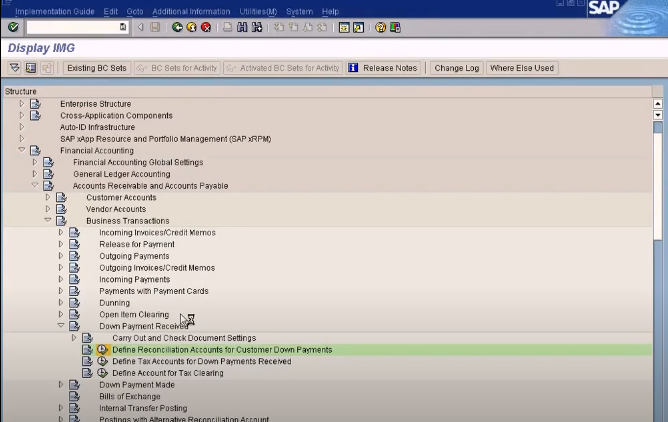Open documentation icon for Customer Accounts
Image resolution: width=668 pixels, height=422 pixels.
coord(62,197)
